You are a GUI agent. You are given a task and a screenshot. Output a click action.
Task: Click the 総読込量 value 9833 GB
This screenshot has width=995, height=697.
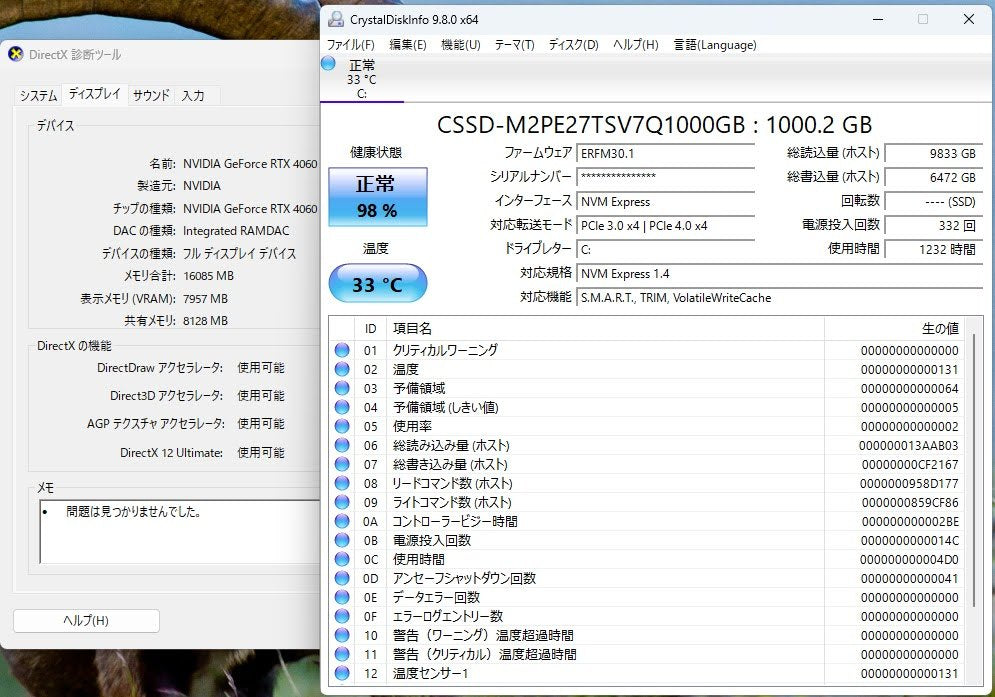933,154
